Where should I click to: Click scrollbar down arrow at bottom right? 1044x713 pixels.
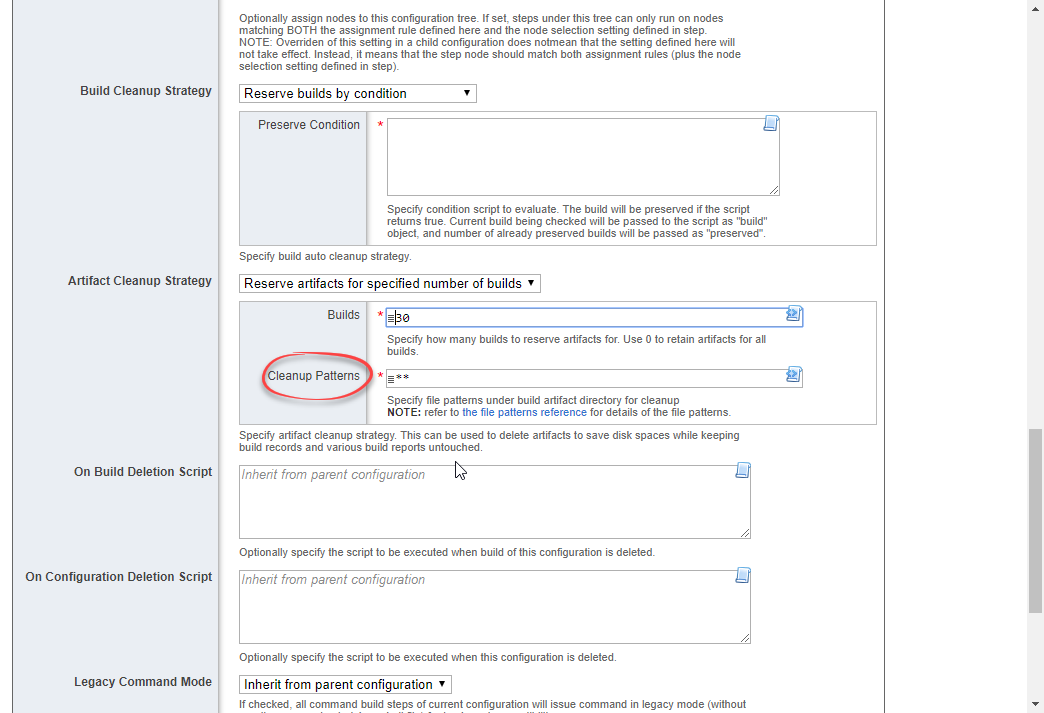(x=1035, y=704)
